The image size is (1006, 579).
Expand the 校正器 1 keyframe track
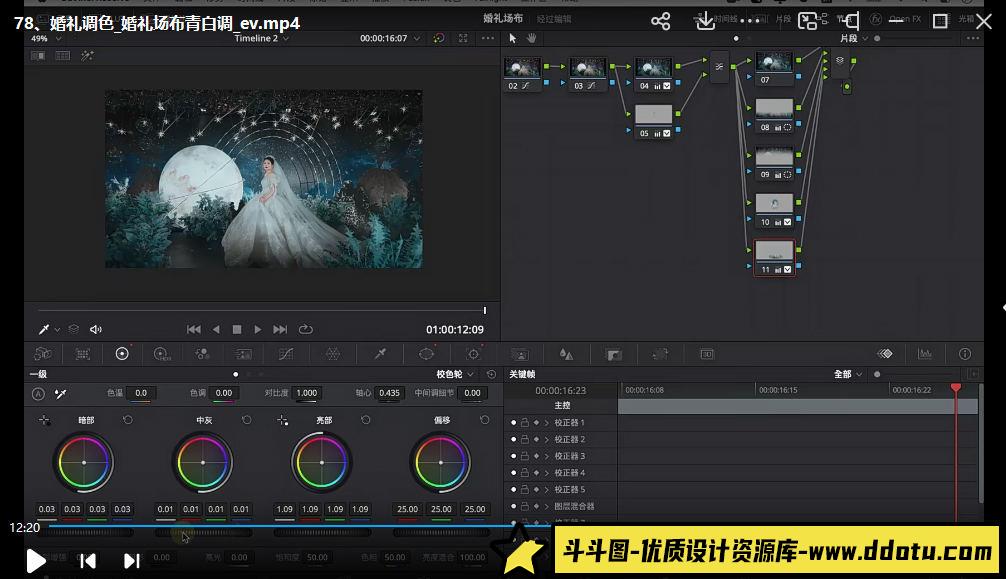(x=547, y=422)
